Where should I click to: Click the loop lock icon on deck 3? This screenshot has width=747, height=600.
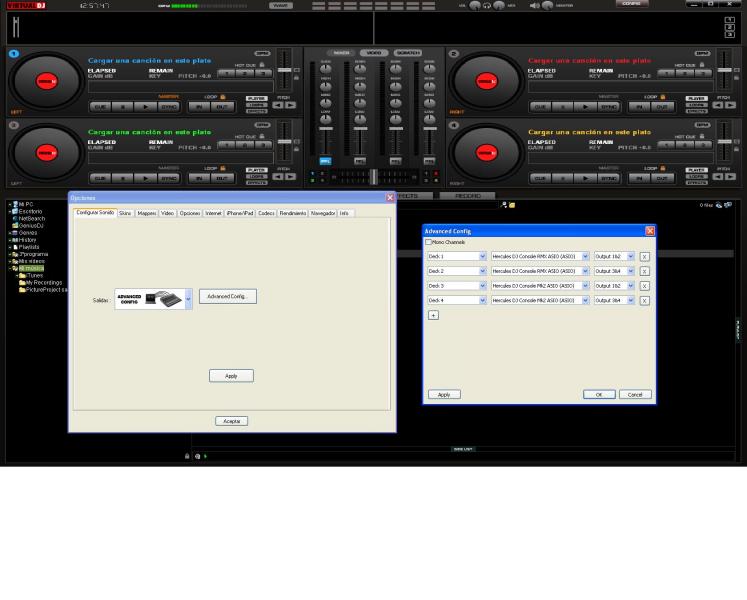tap(222, 168)
